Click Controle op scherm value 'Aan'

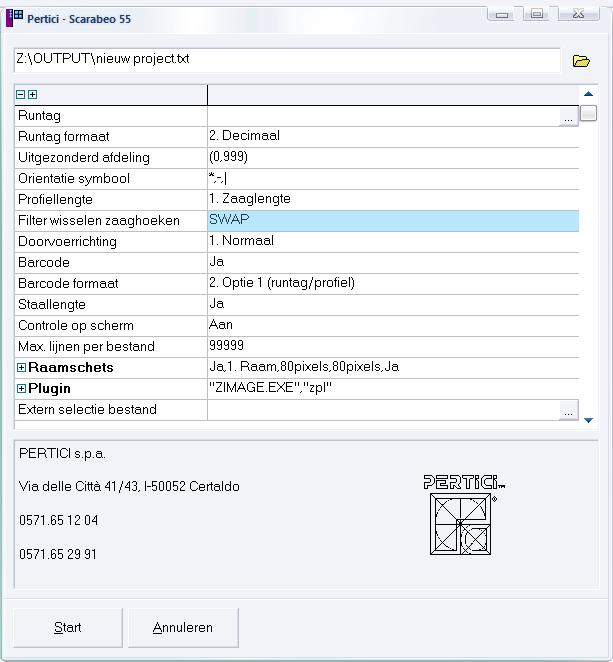tap(221, 325)
